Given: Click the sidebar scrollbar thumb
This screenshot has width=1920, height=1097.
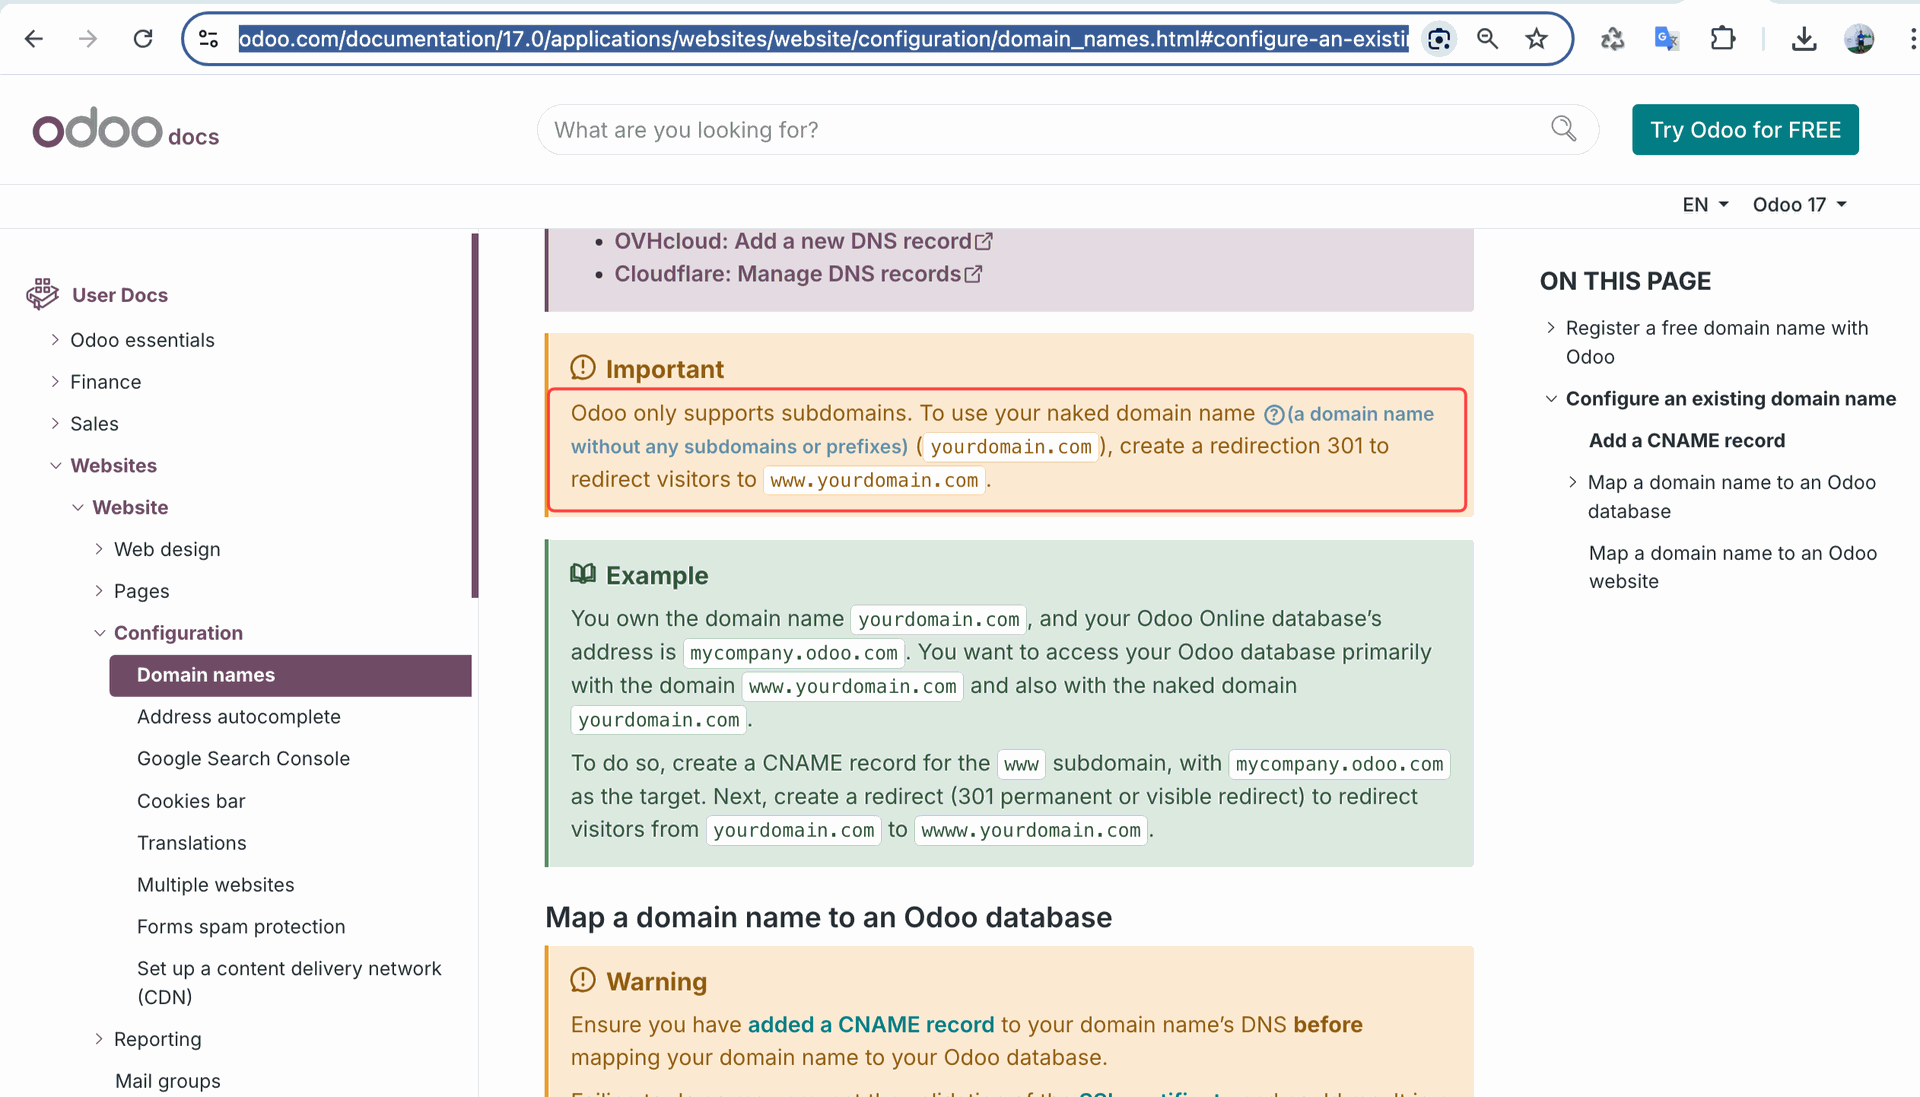Looking at the screenshot, I should tap(475, 415).
